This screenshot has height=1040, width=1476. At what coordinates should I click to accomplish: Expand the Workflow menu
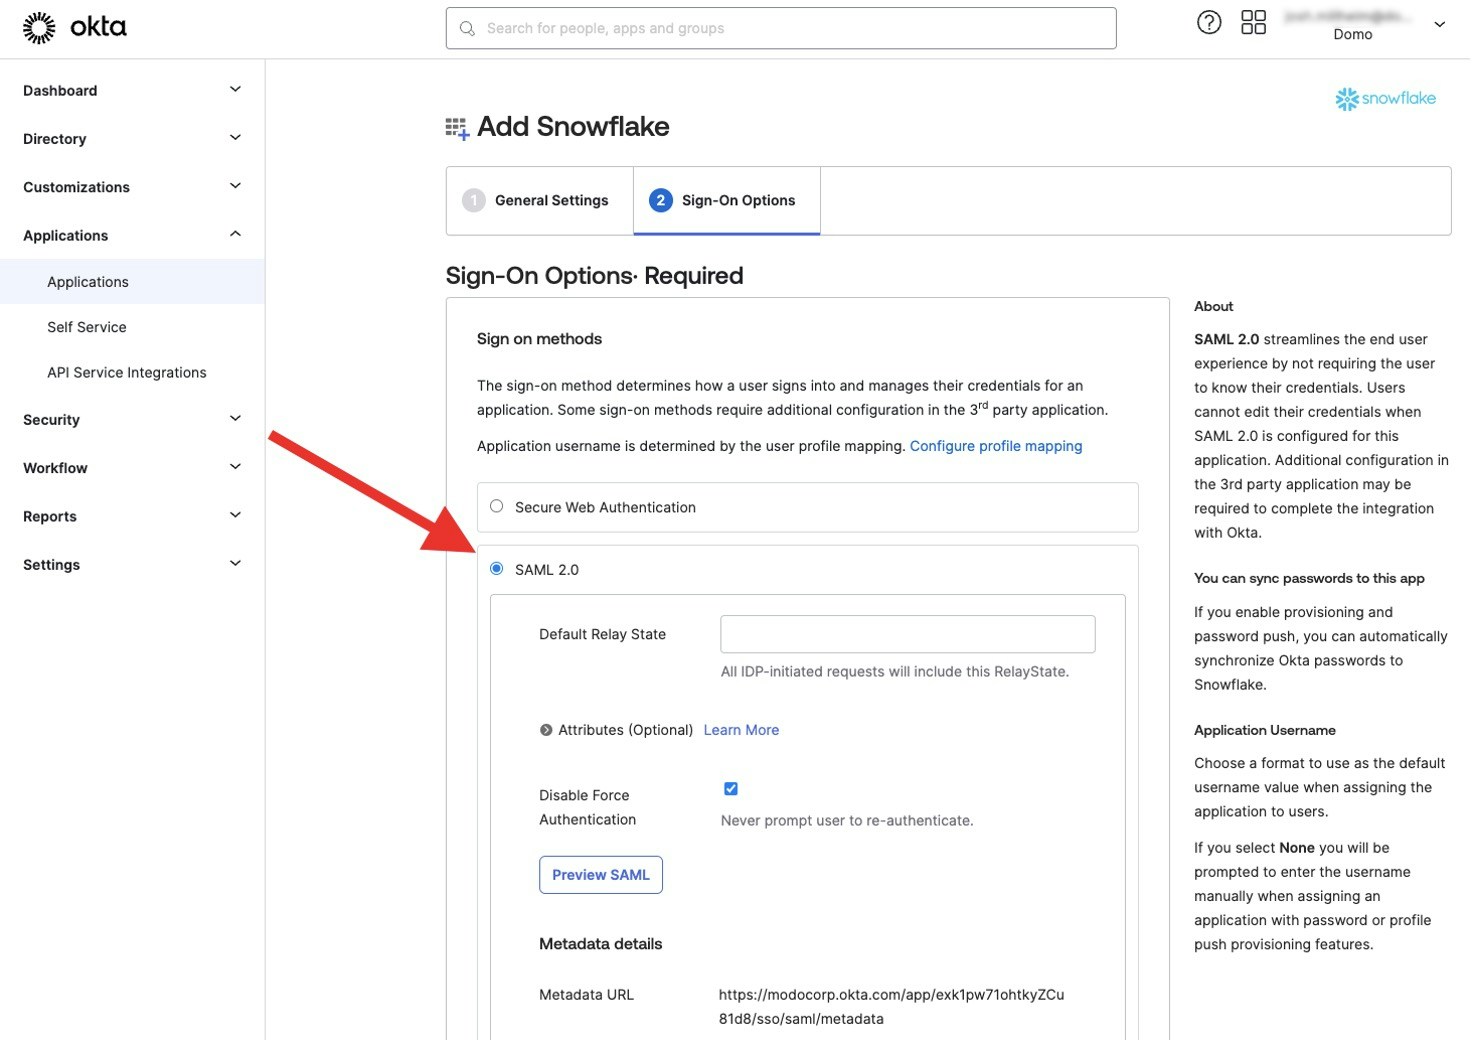coord(132,467)
